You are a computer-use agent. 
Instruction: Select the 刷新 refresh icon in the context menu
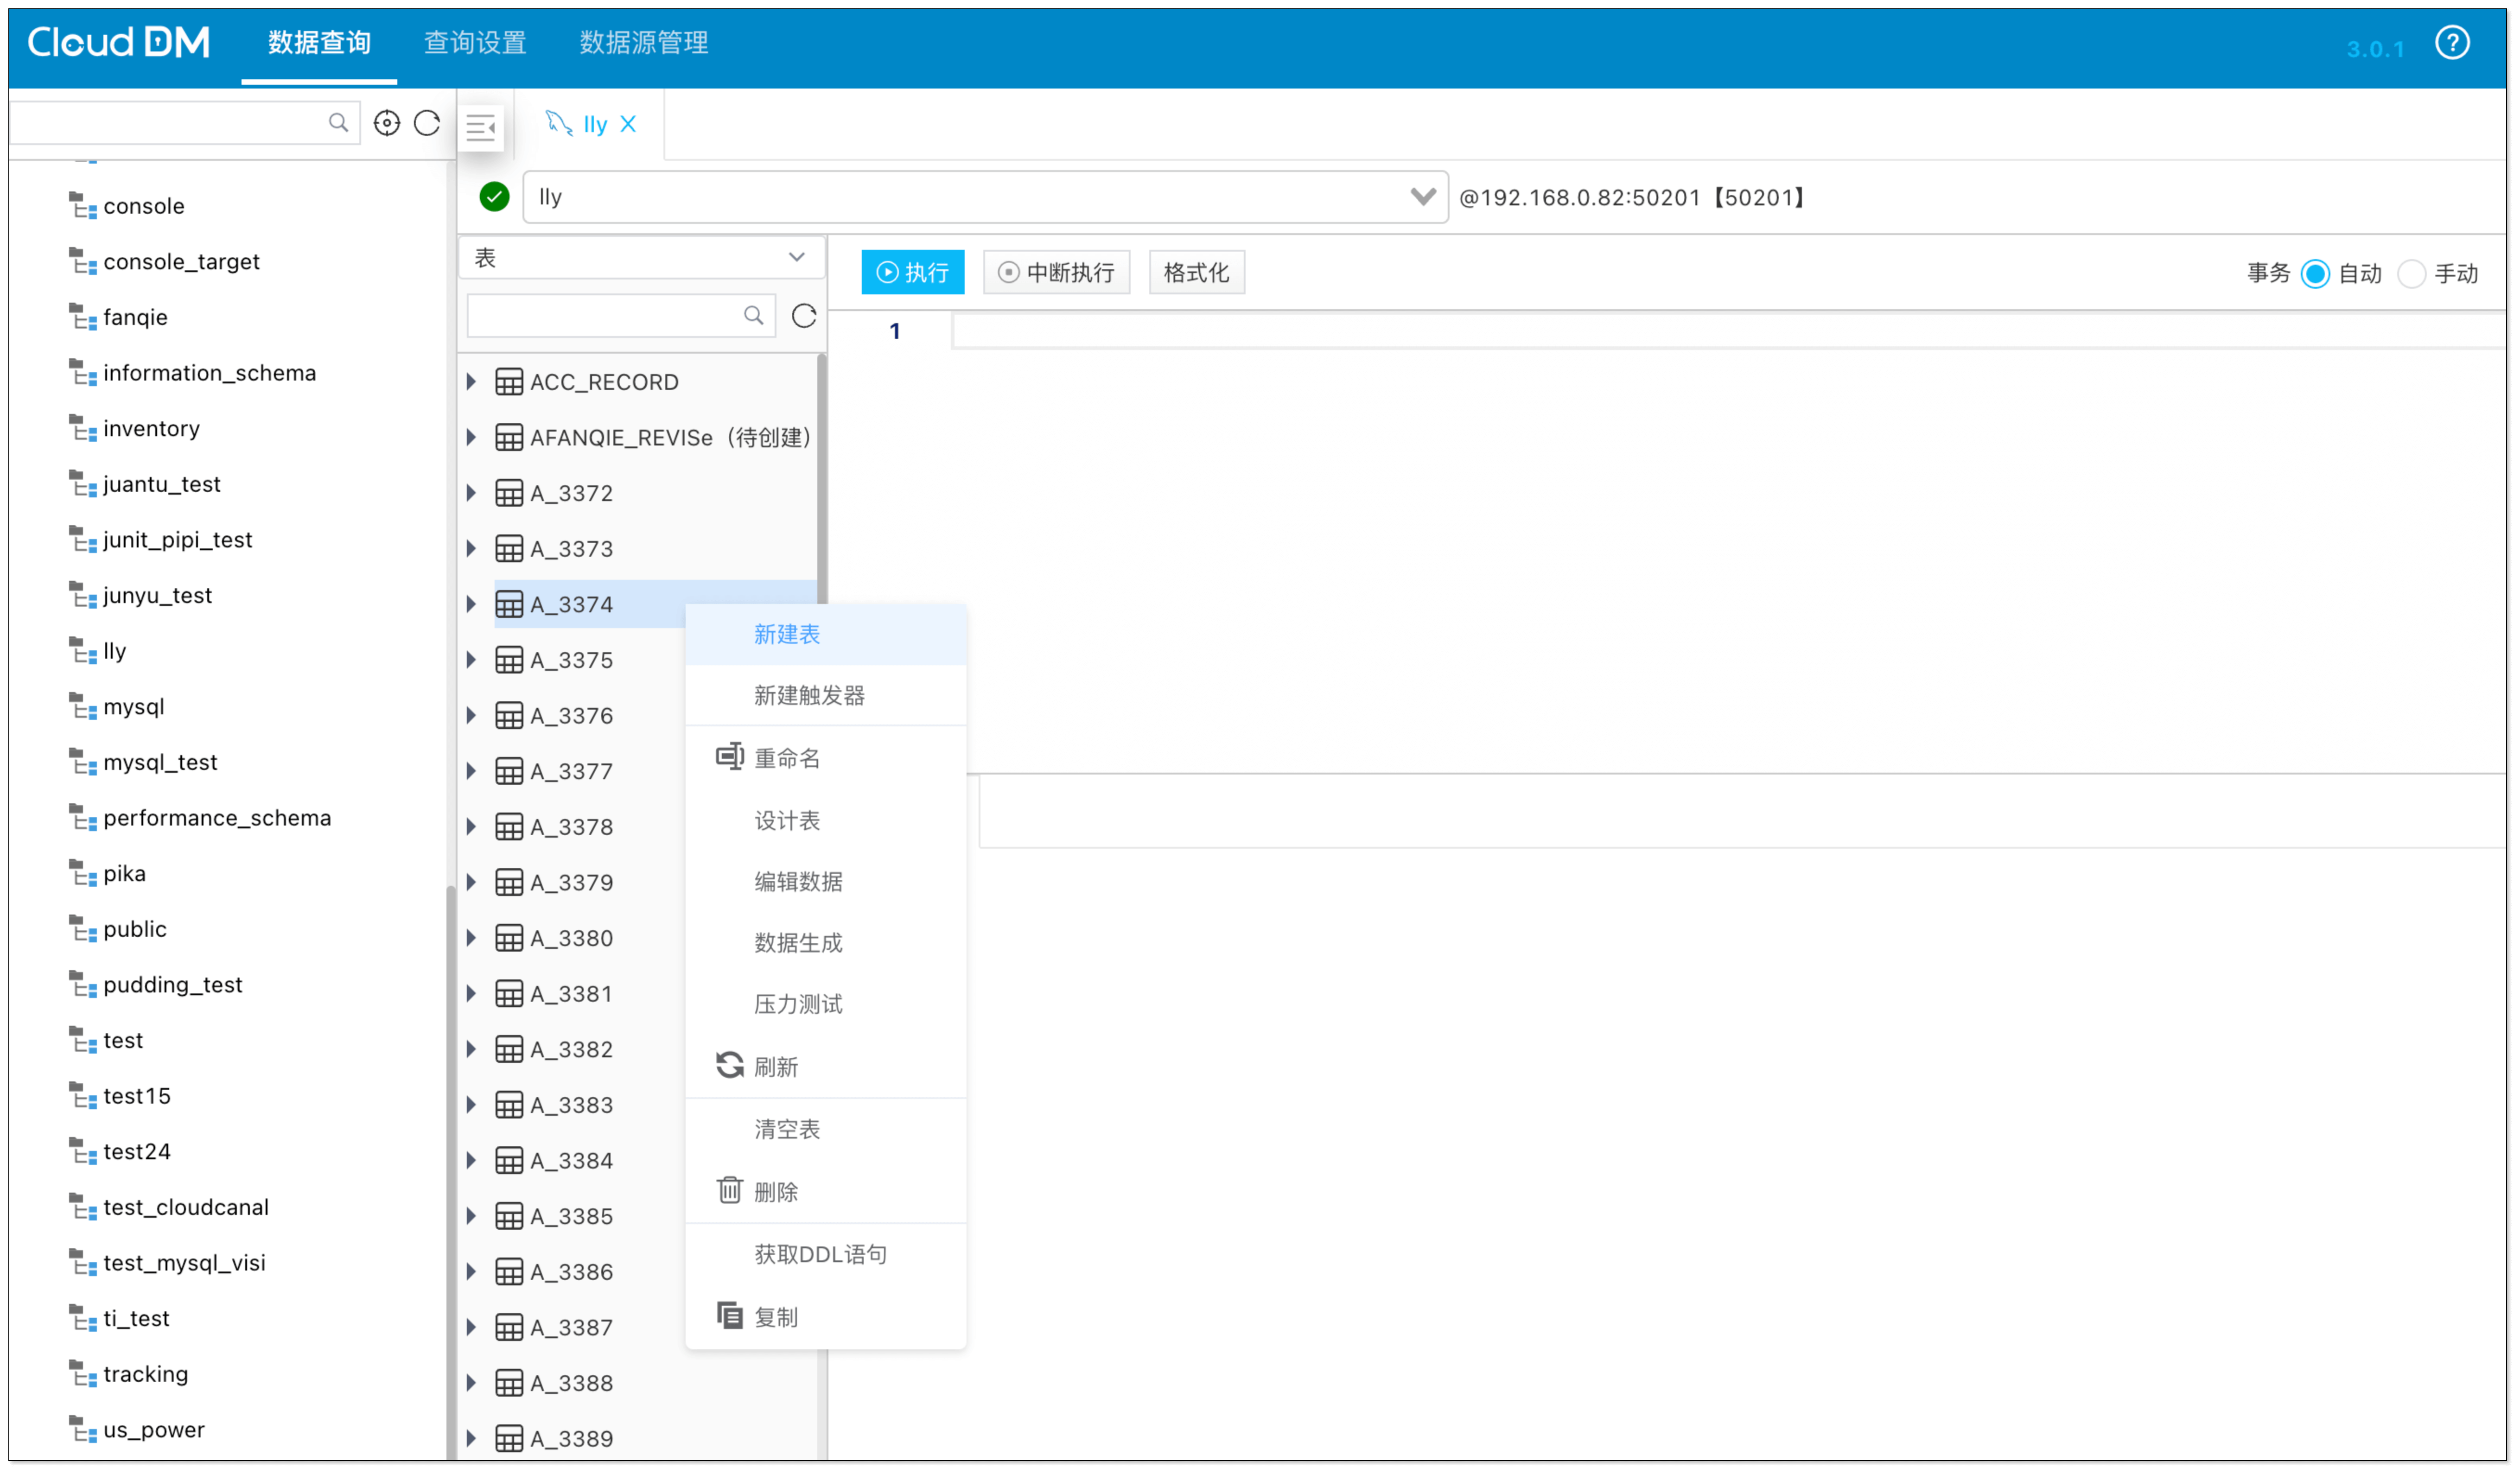click(729, 1065)
